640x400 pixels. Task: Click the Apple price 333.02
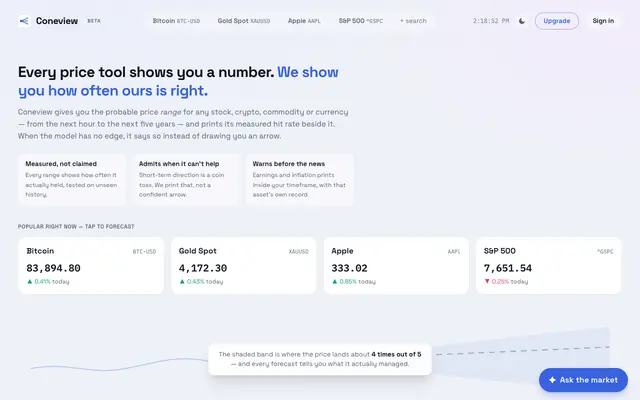pyautogui.click(x=349, y=268)
